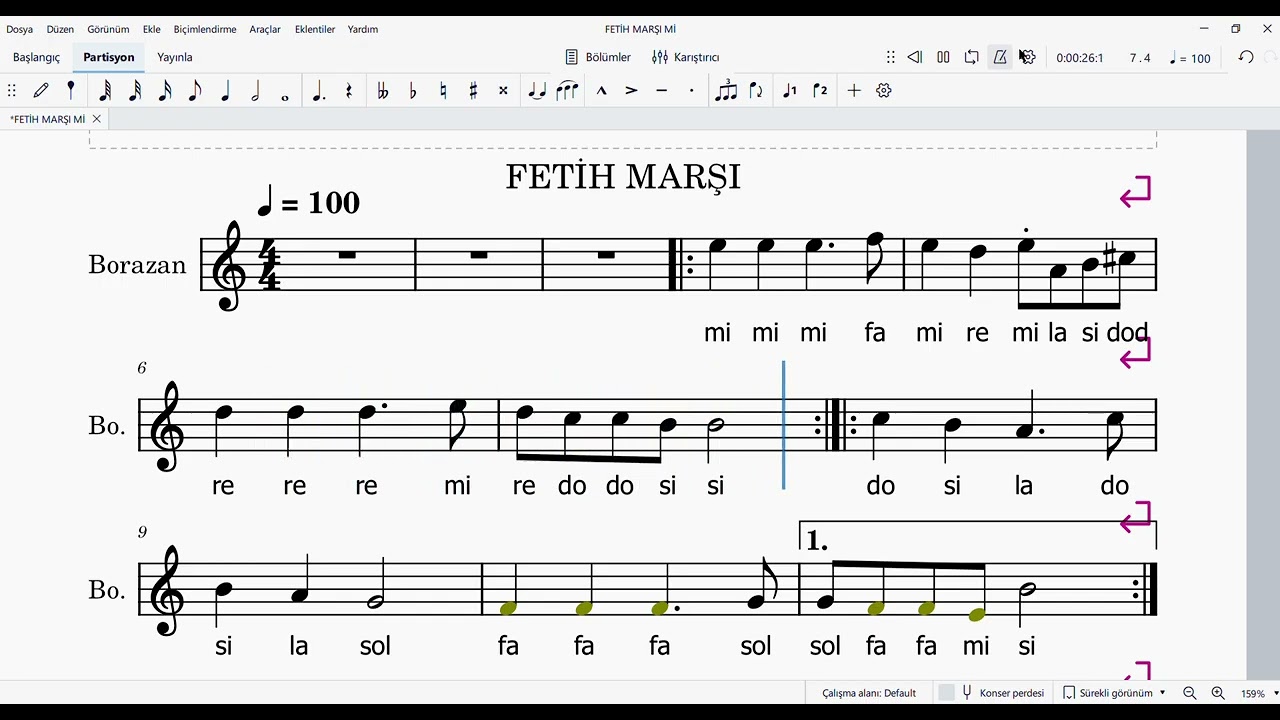Open the plus add-element menu

coord(854,91)
